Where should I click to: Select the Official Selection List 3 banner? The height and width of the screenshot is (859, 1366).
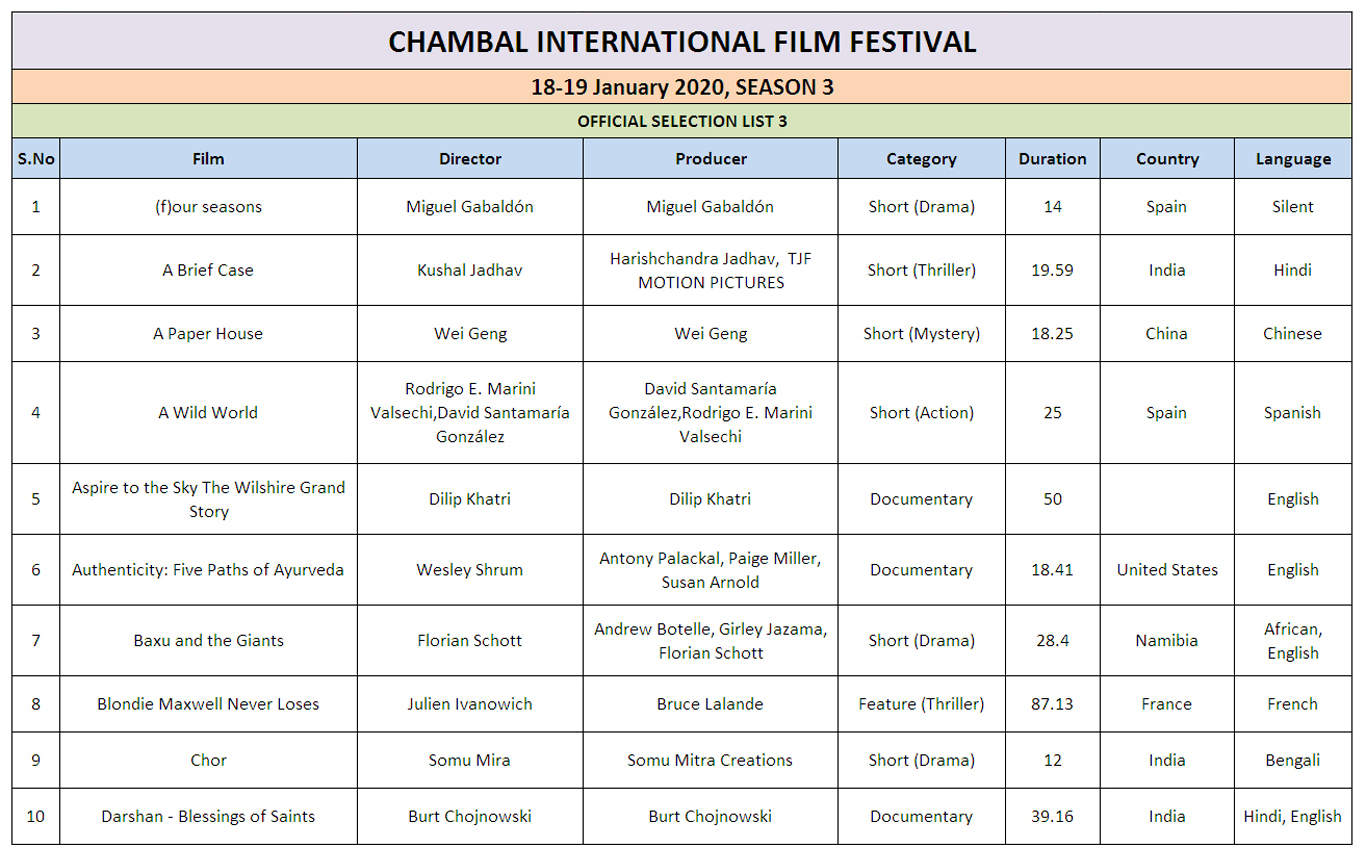pyautogui.click(x=682, y=121)
